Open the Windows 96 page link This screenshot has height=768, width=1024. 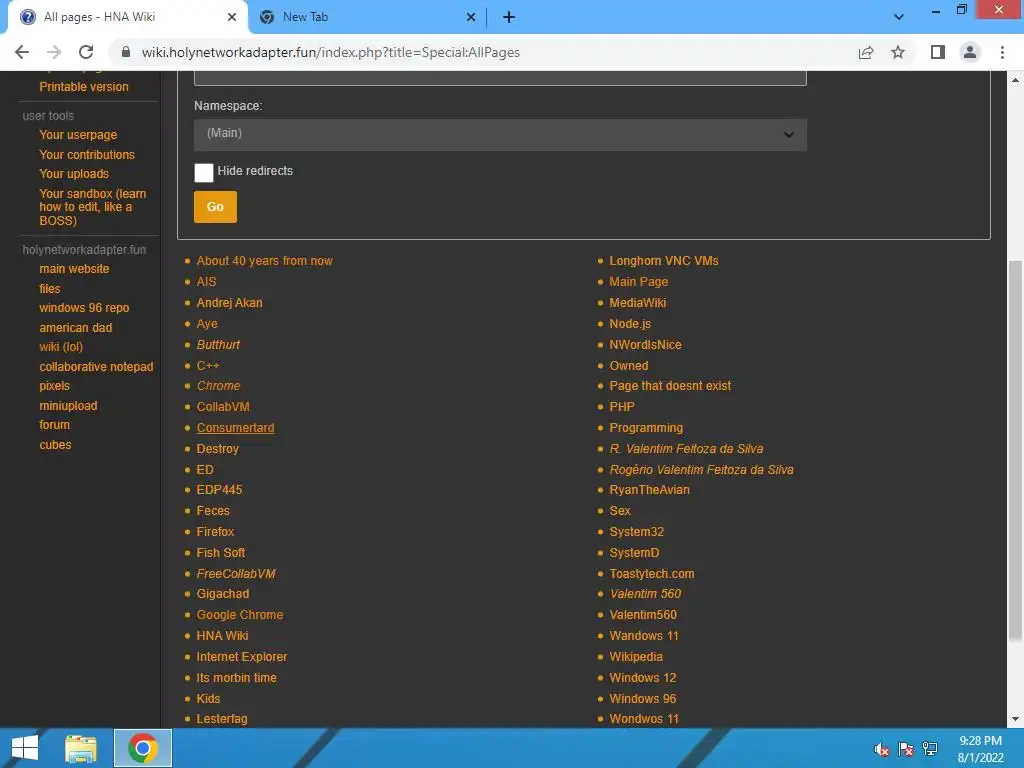643,699
